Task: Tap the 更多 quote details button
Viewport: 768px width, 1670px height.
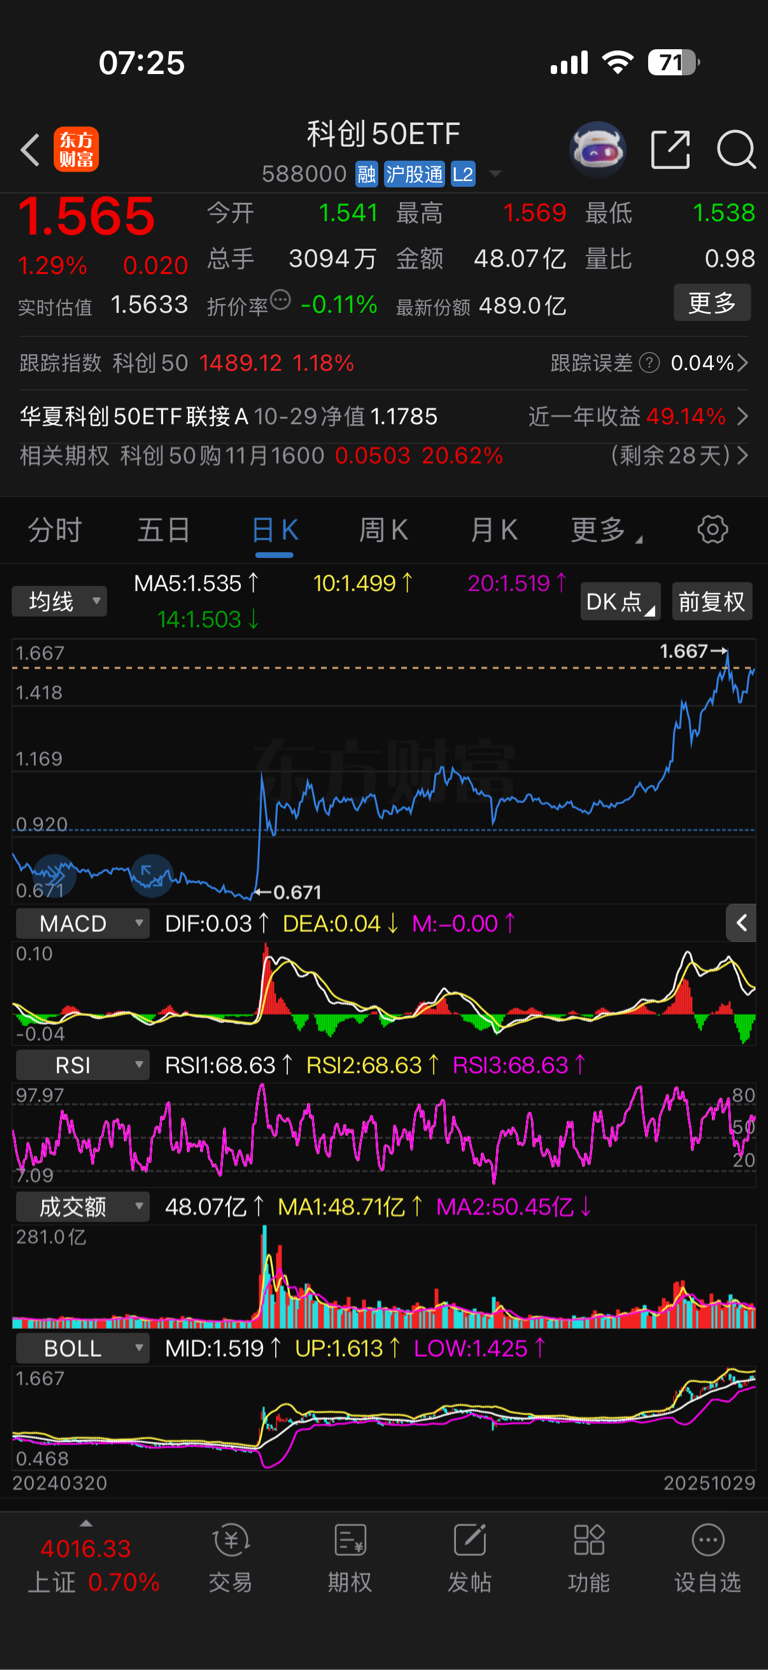Action: pyautogui.click(x=712, y=303)
